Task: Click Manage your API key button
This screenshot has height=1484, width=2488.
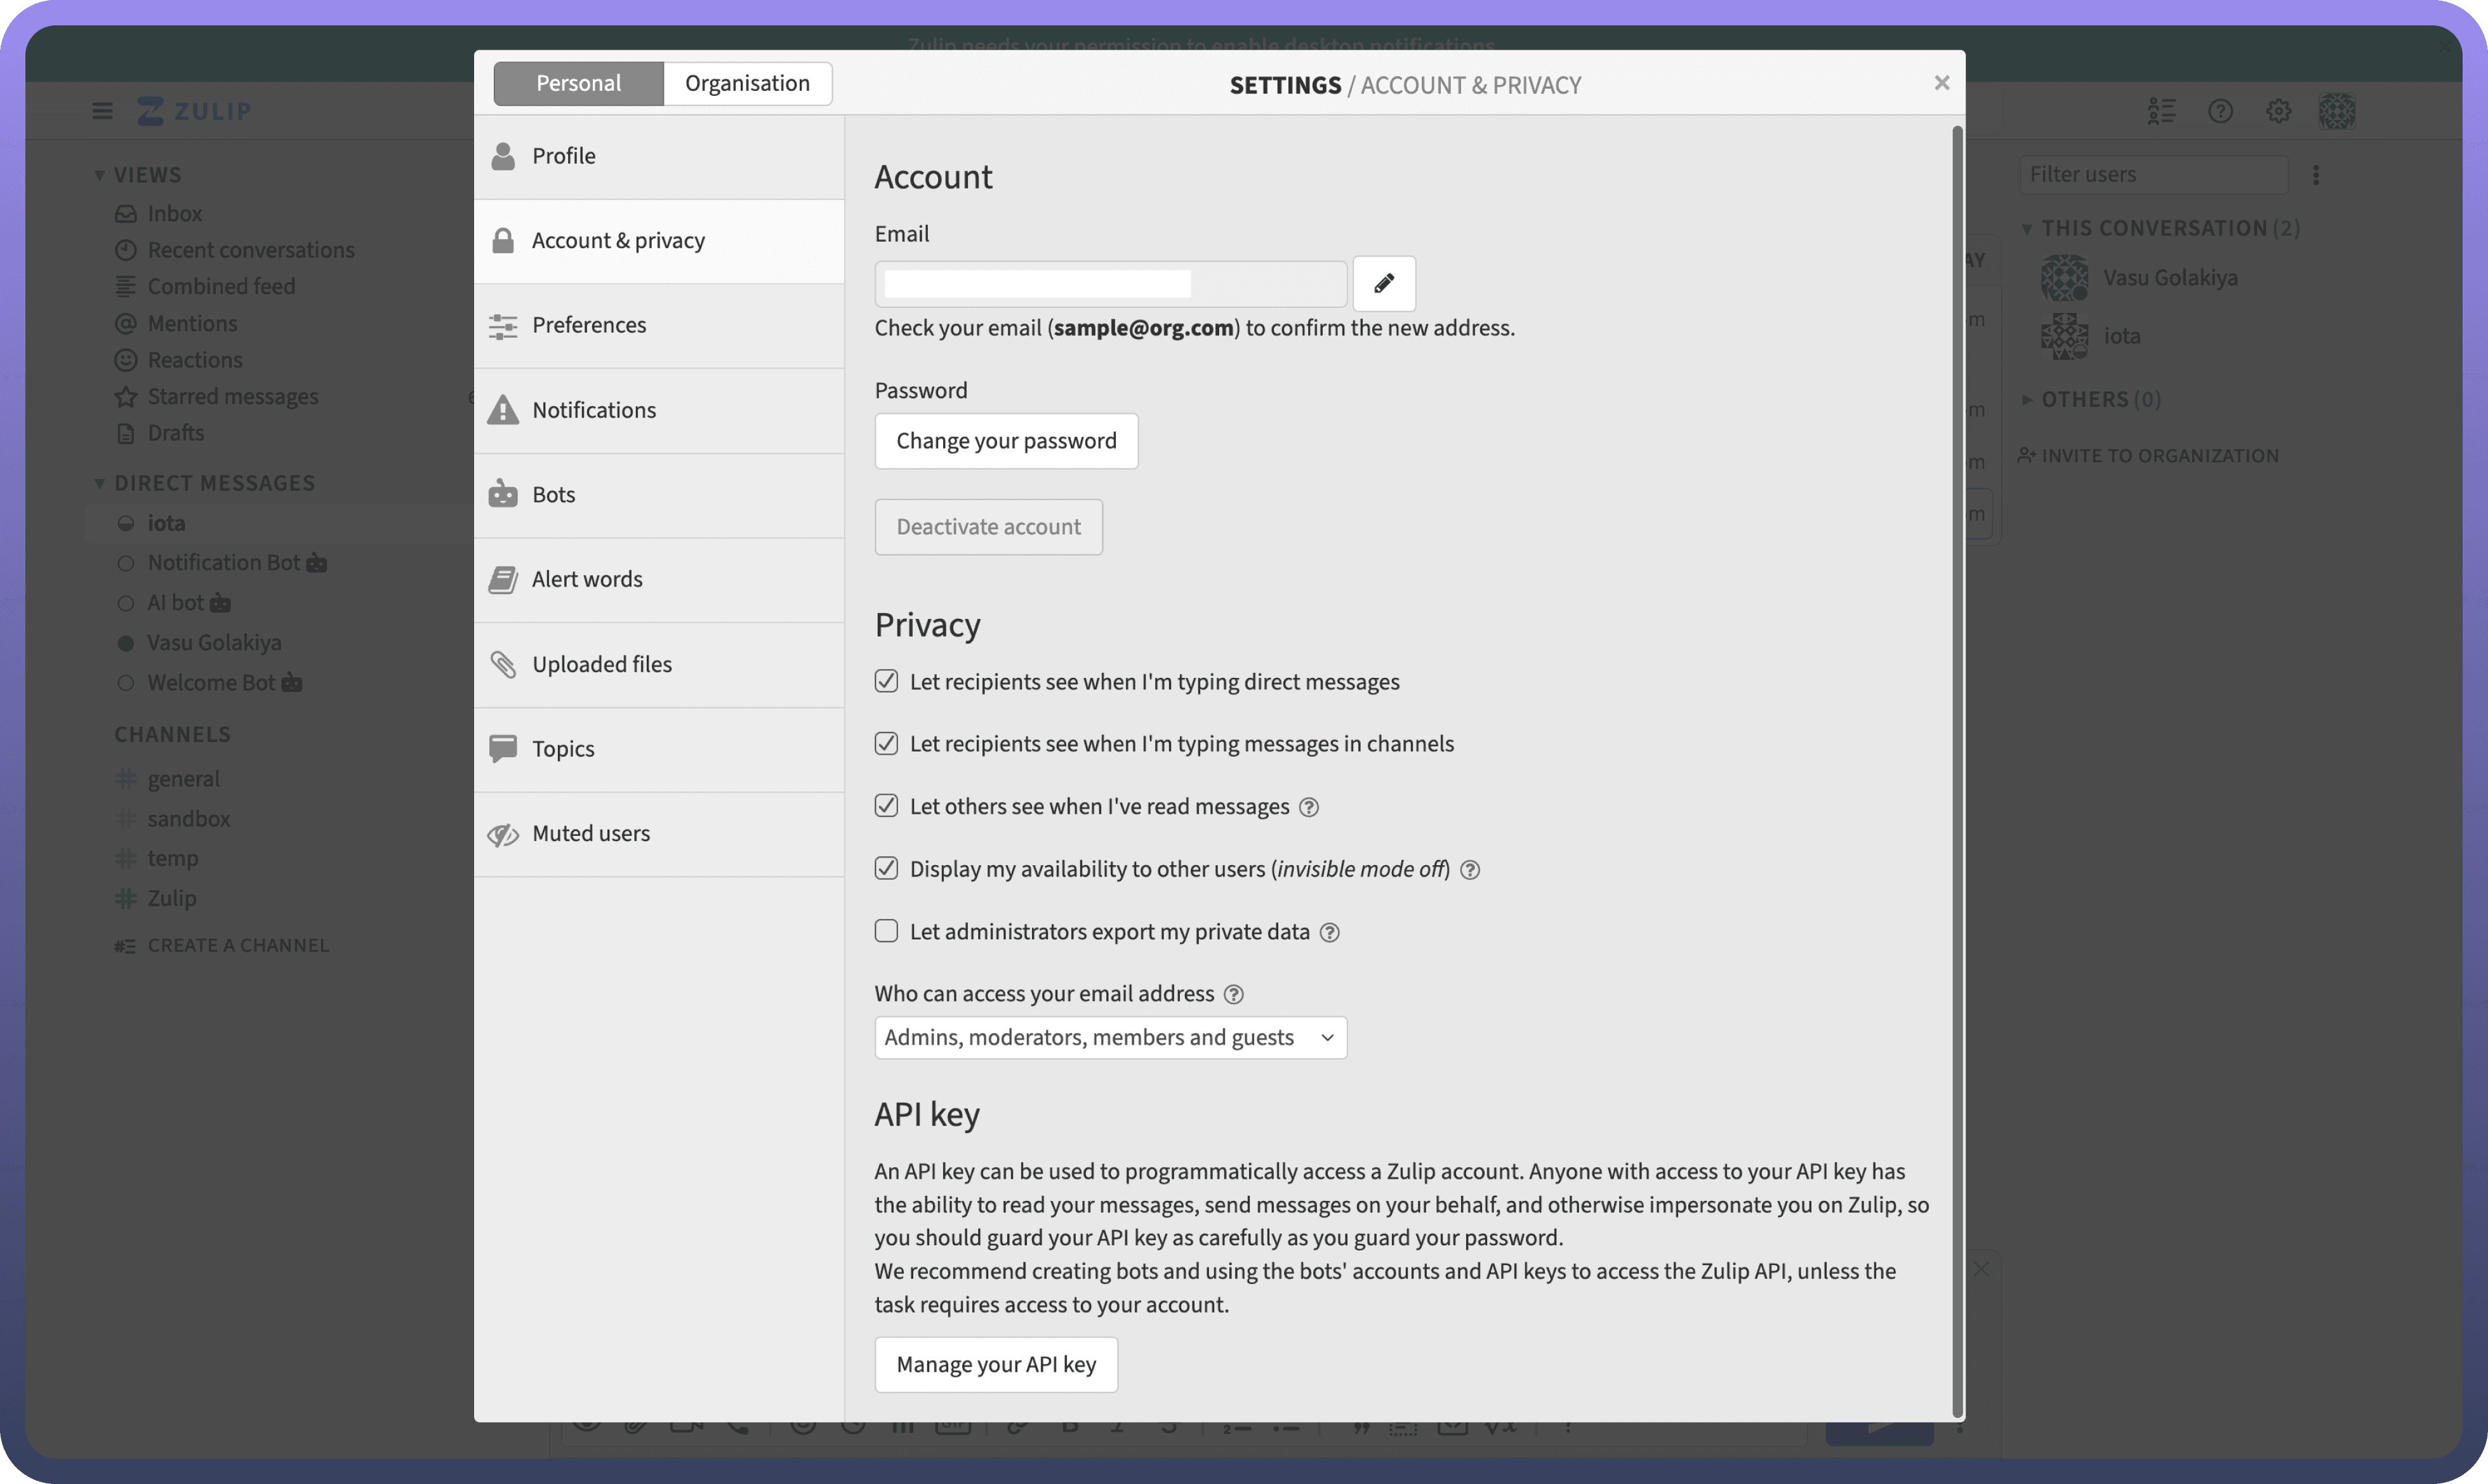Action: 996,1364
